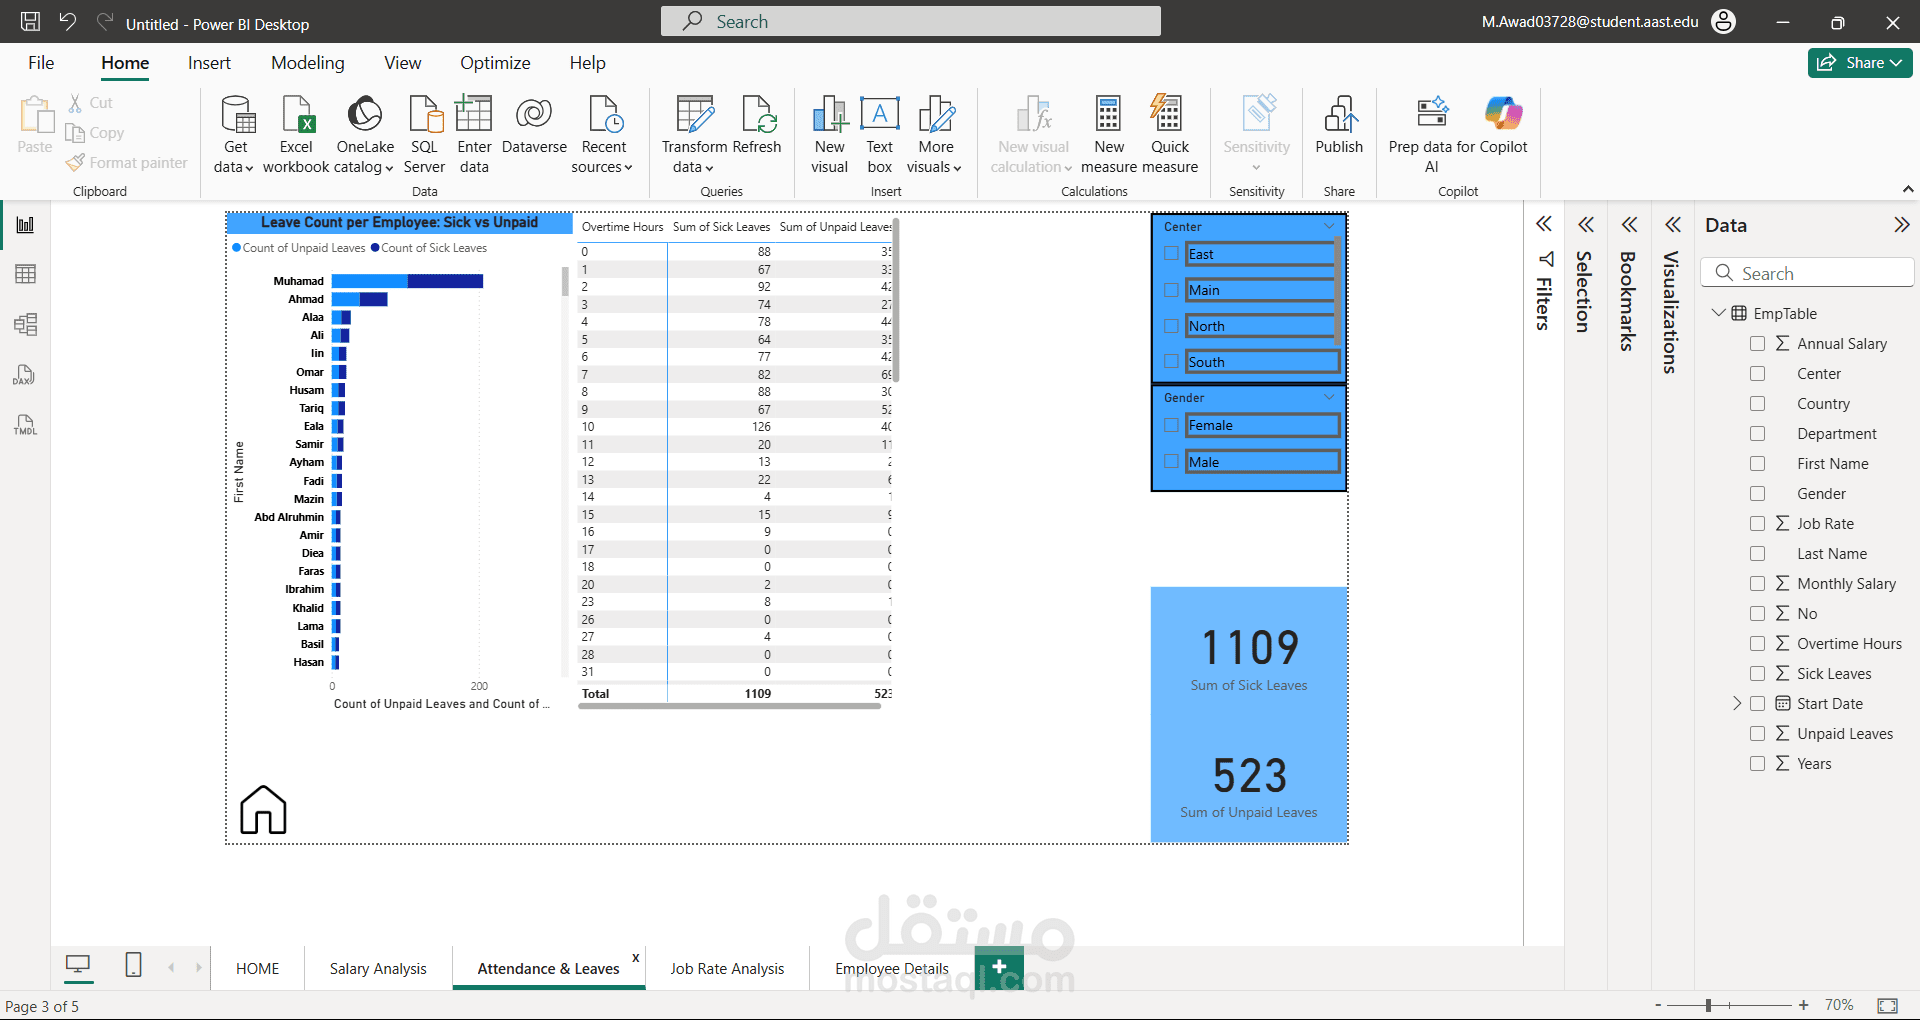Switch to Table view in left sidebar
This screenshot has height=1020, width=1920.
click(26, 274)
